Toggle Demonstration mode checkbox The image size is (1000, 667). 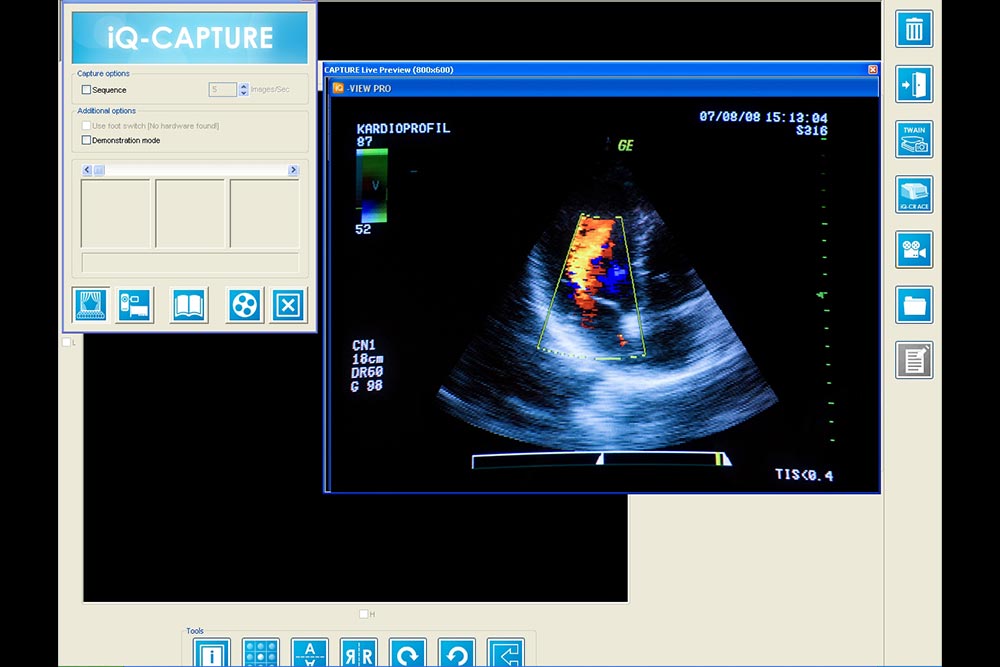[x=86, y=140]
